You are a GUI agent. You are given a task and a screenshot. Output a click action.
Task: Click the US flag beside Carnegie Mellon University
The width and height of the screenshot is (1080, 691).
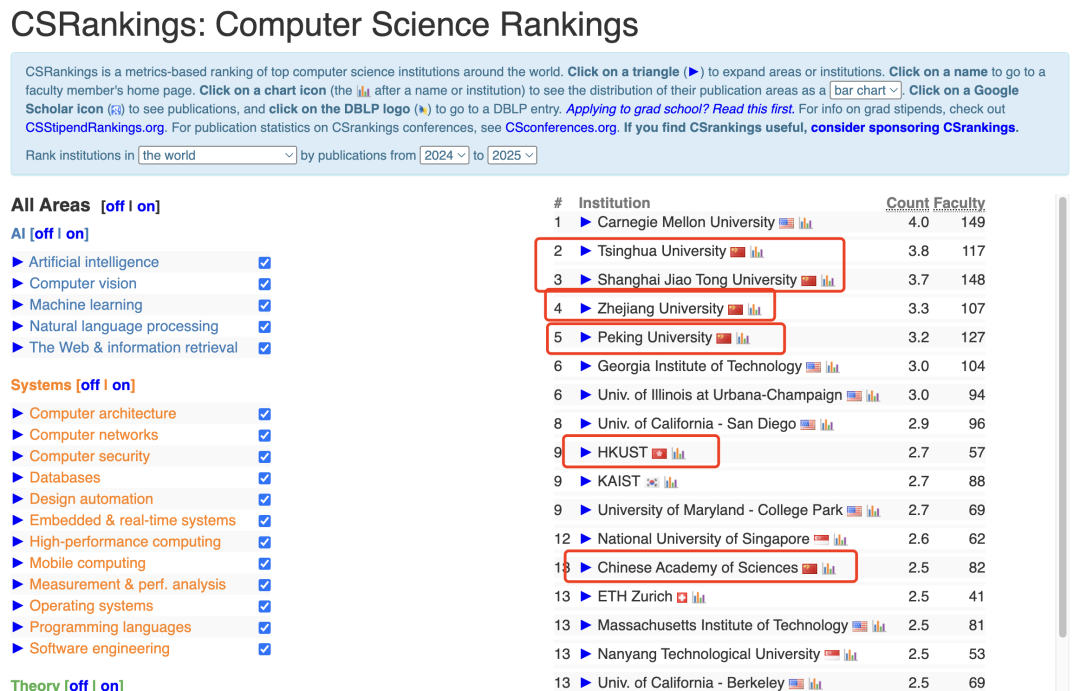786,223
